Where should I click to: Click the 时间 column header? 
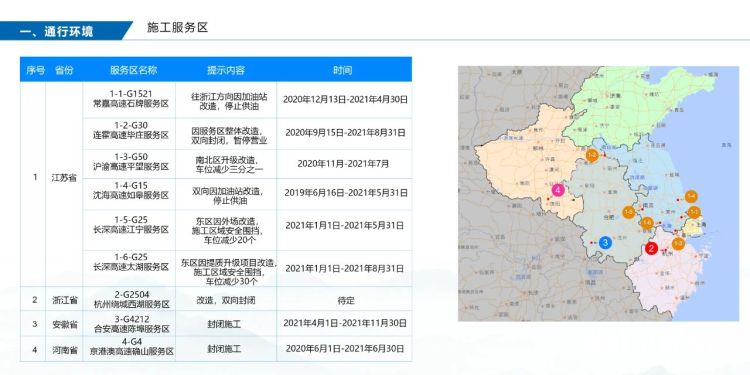342,70
